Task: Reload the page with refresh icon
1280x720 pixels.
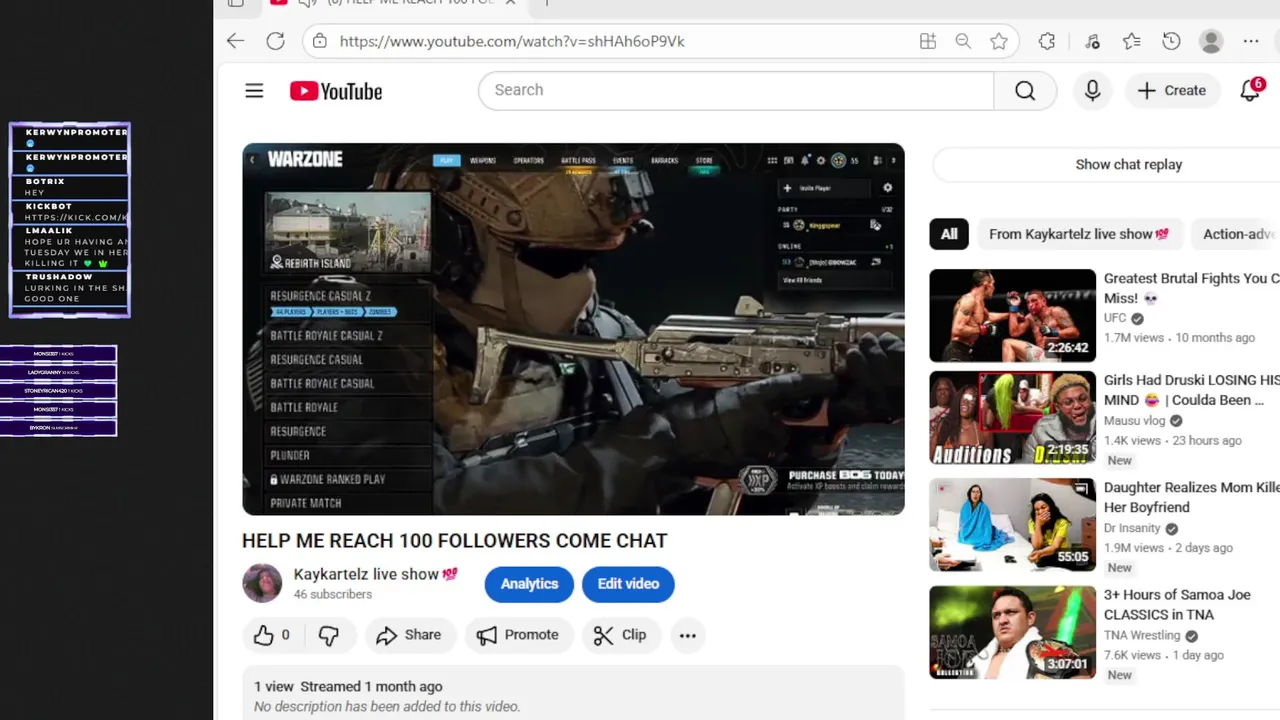Action: click(275, 41)
